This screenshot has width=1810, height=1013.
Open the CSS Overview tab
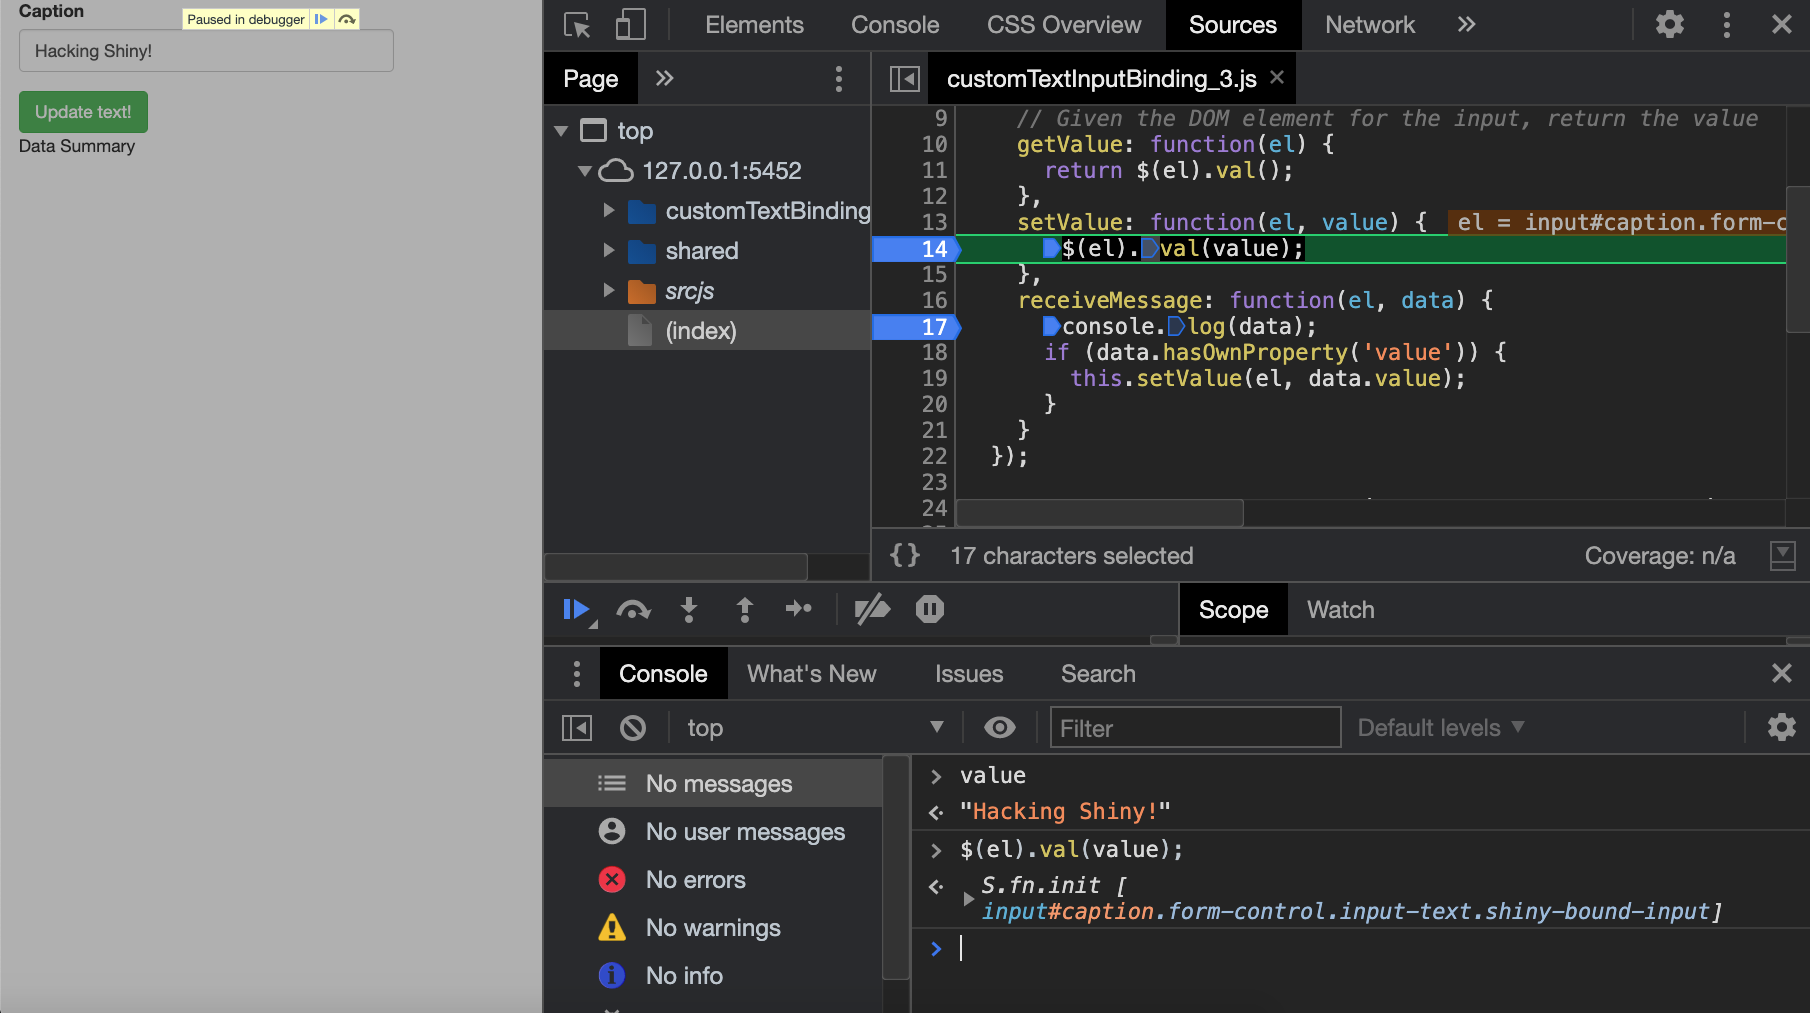(x=1064, y=25)
